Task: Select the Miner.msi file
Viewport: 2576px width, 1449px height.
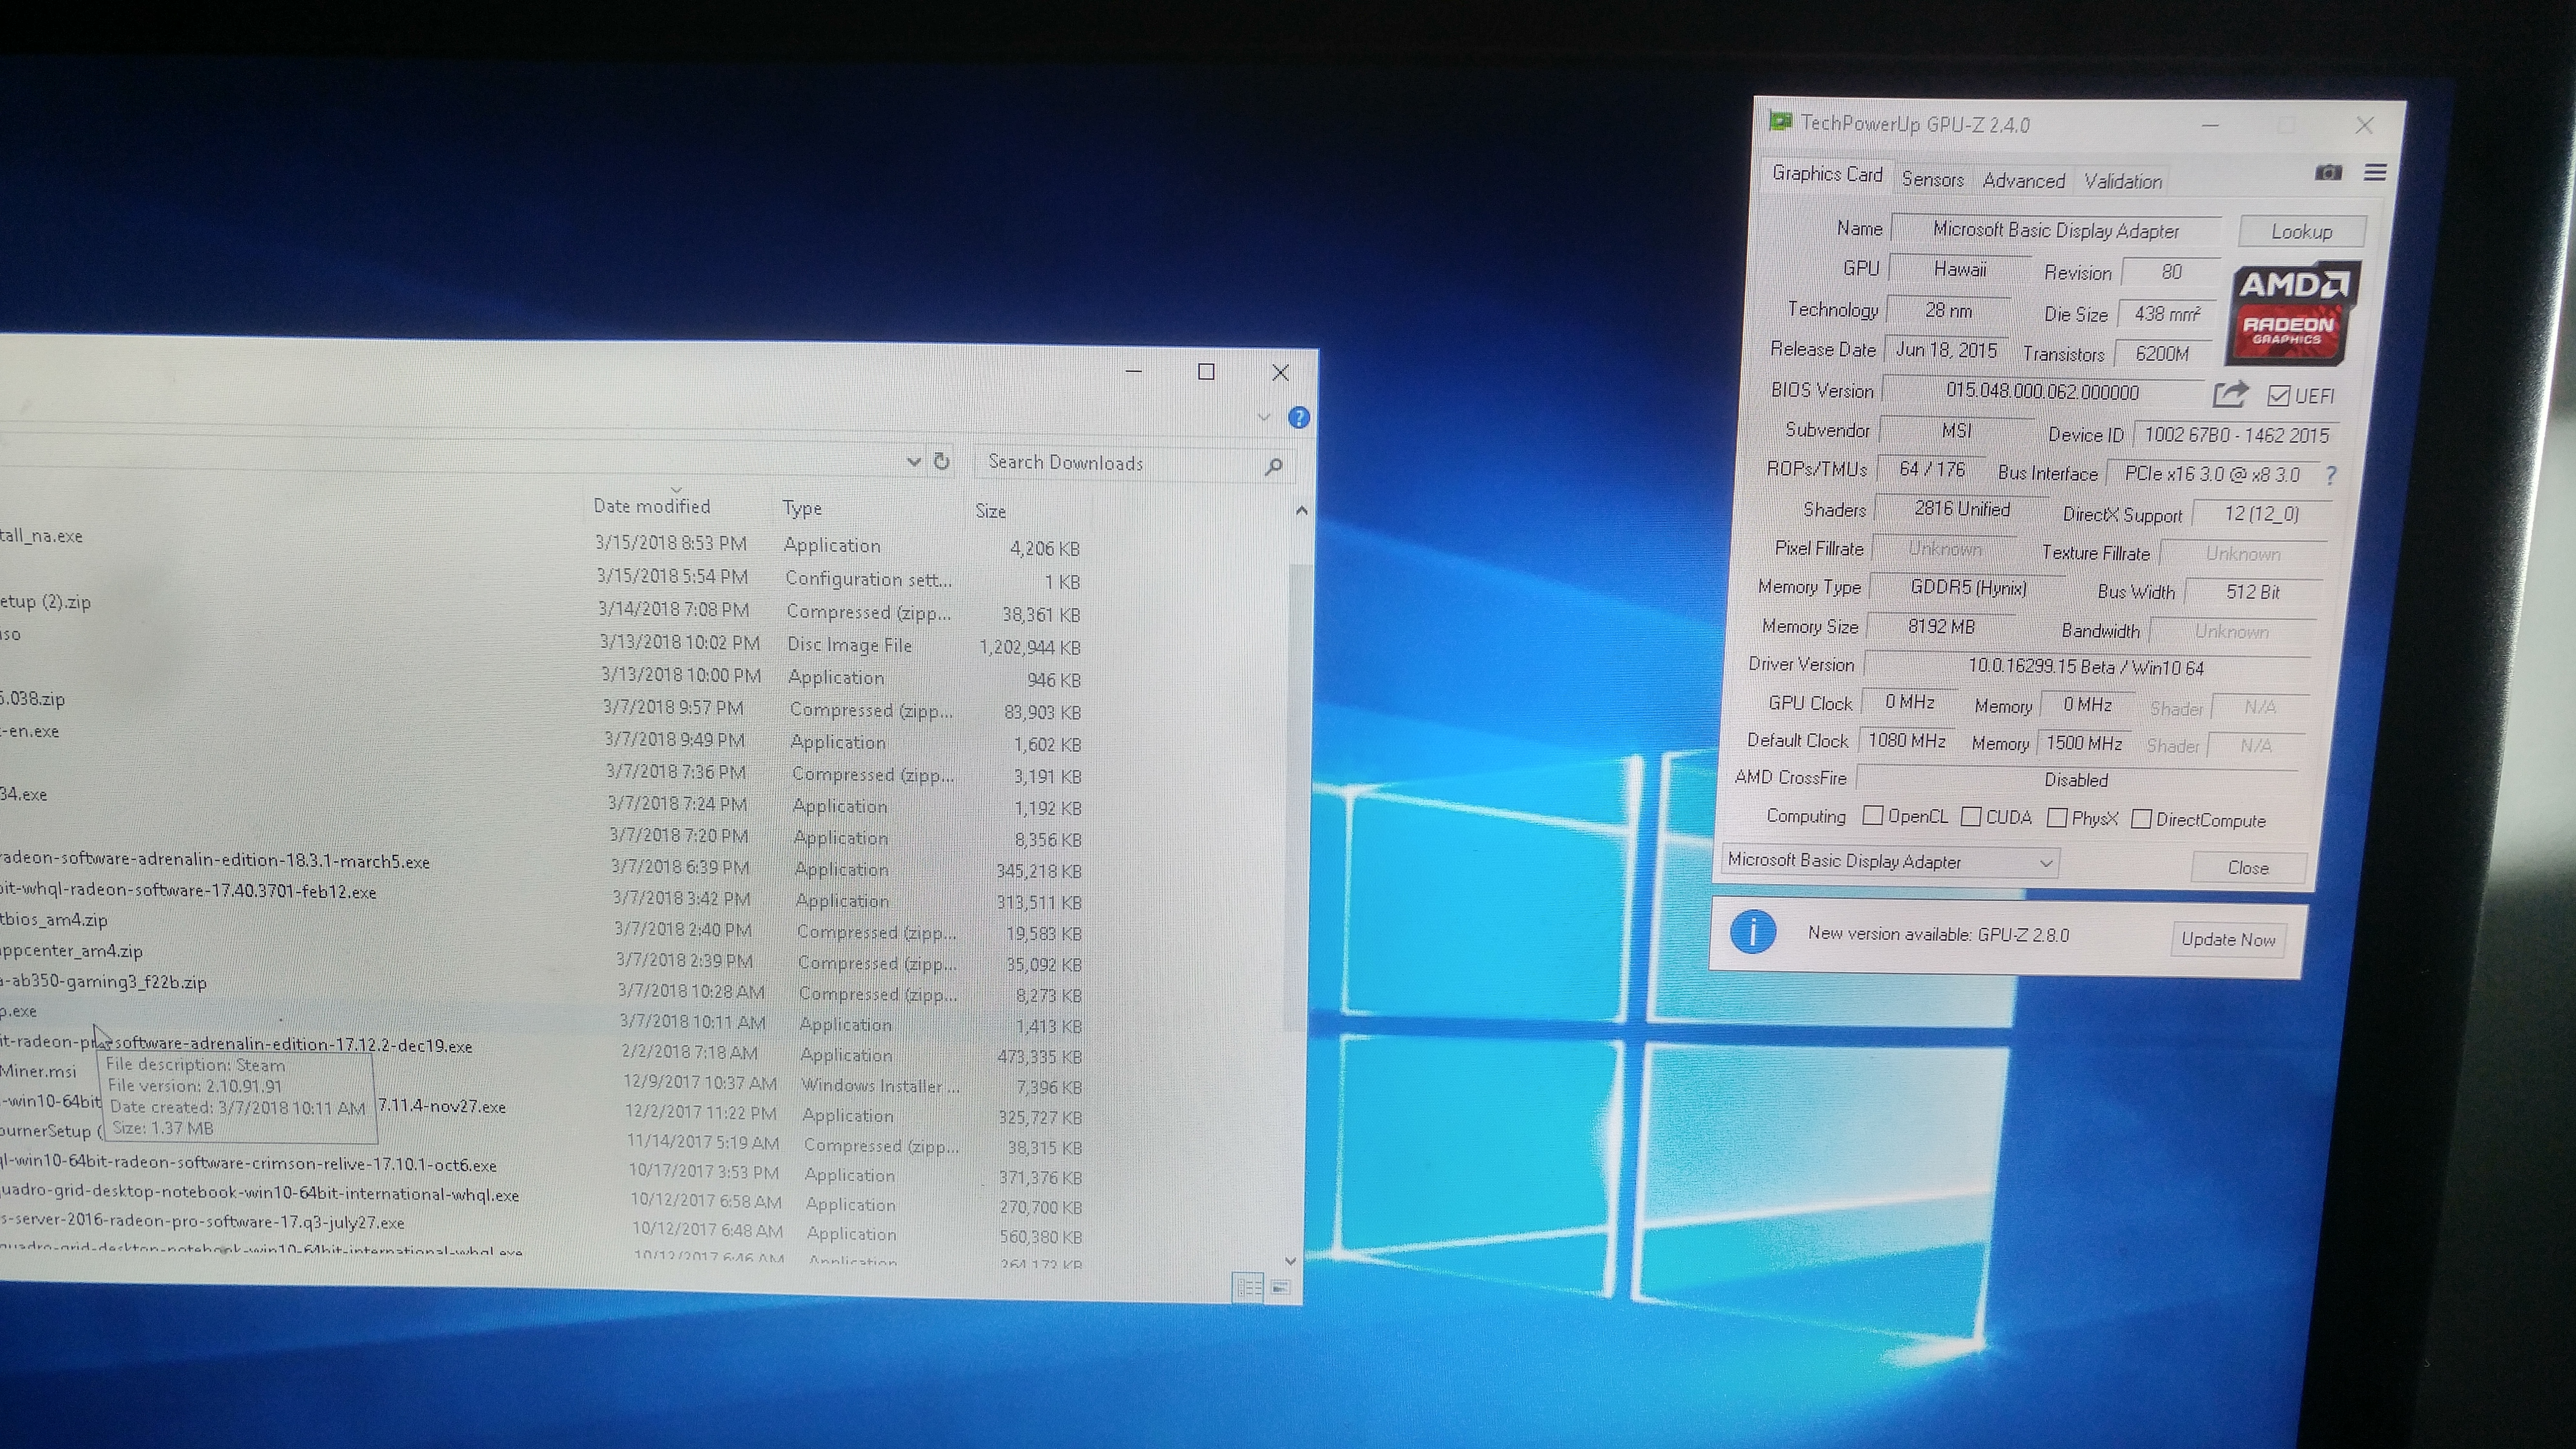Action: pyautogui.click(x=38, y=1071)
